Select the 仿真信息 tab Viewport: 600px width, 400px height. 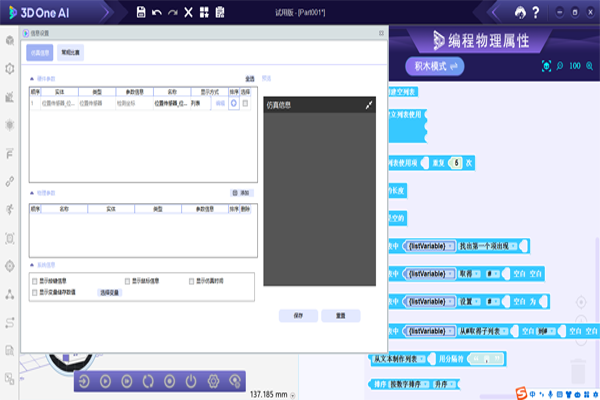click(40, 51)
